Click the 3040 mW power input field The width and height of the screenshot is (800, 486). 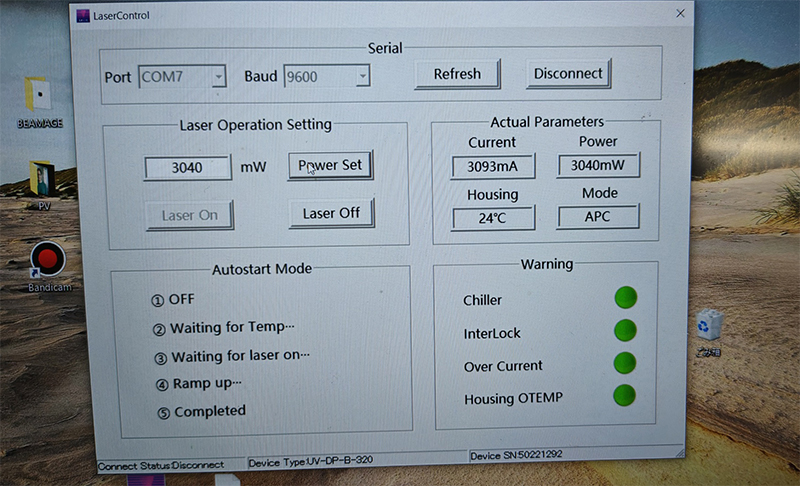[187, 168]
